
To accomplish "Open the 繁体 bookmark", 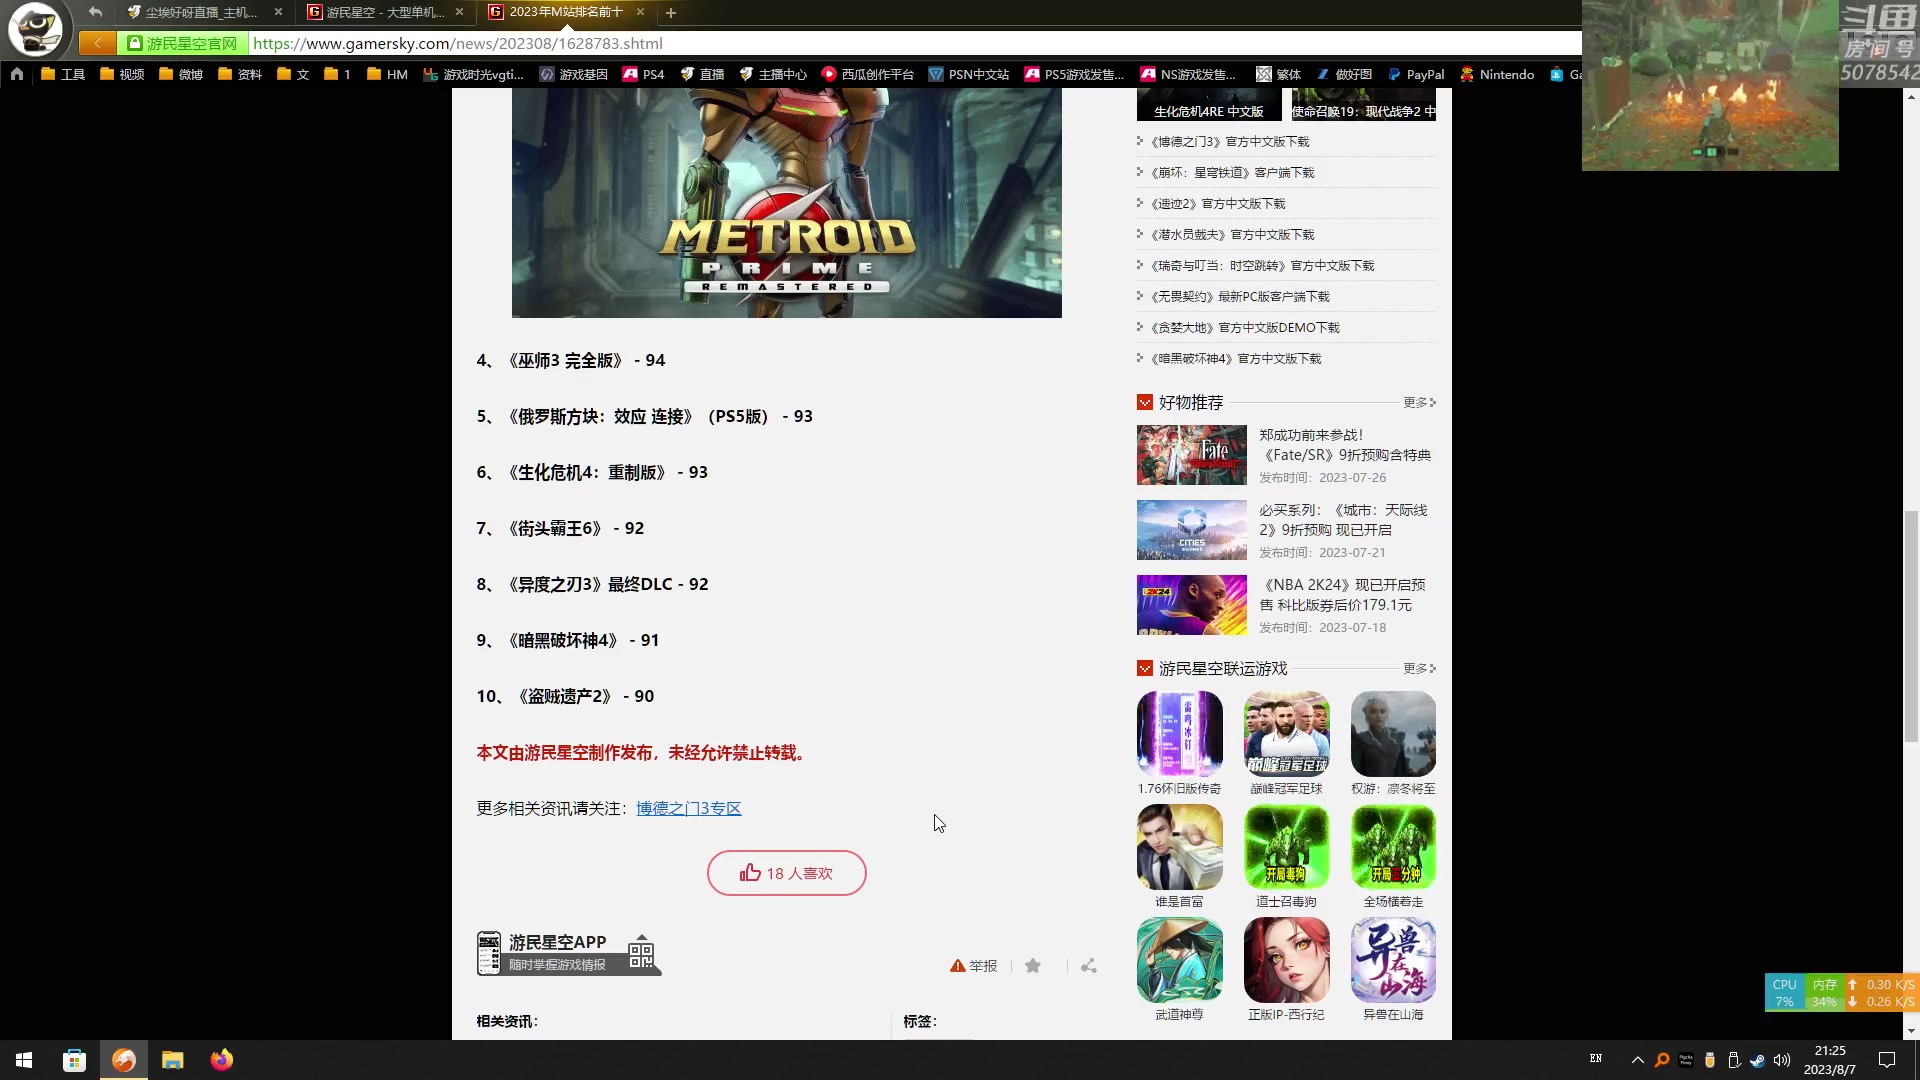I will pyautogui.click(x=1279, y=74).
